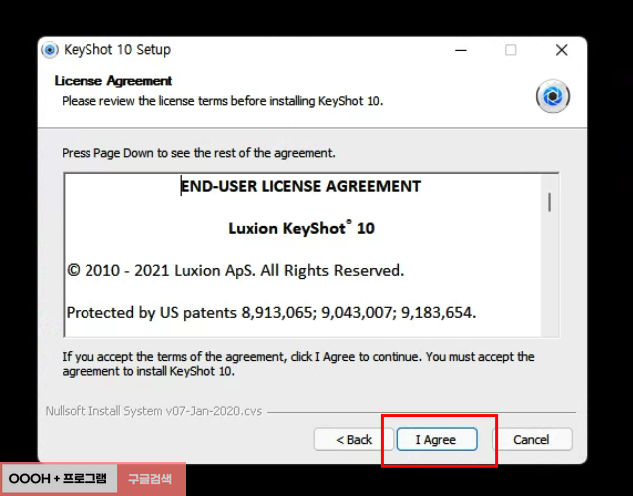Screen dimensions: 633x496
Task: Click the KeyShot logo in the header
Action: [553, 96]
